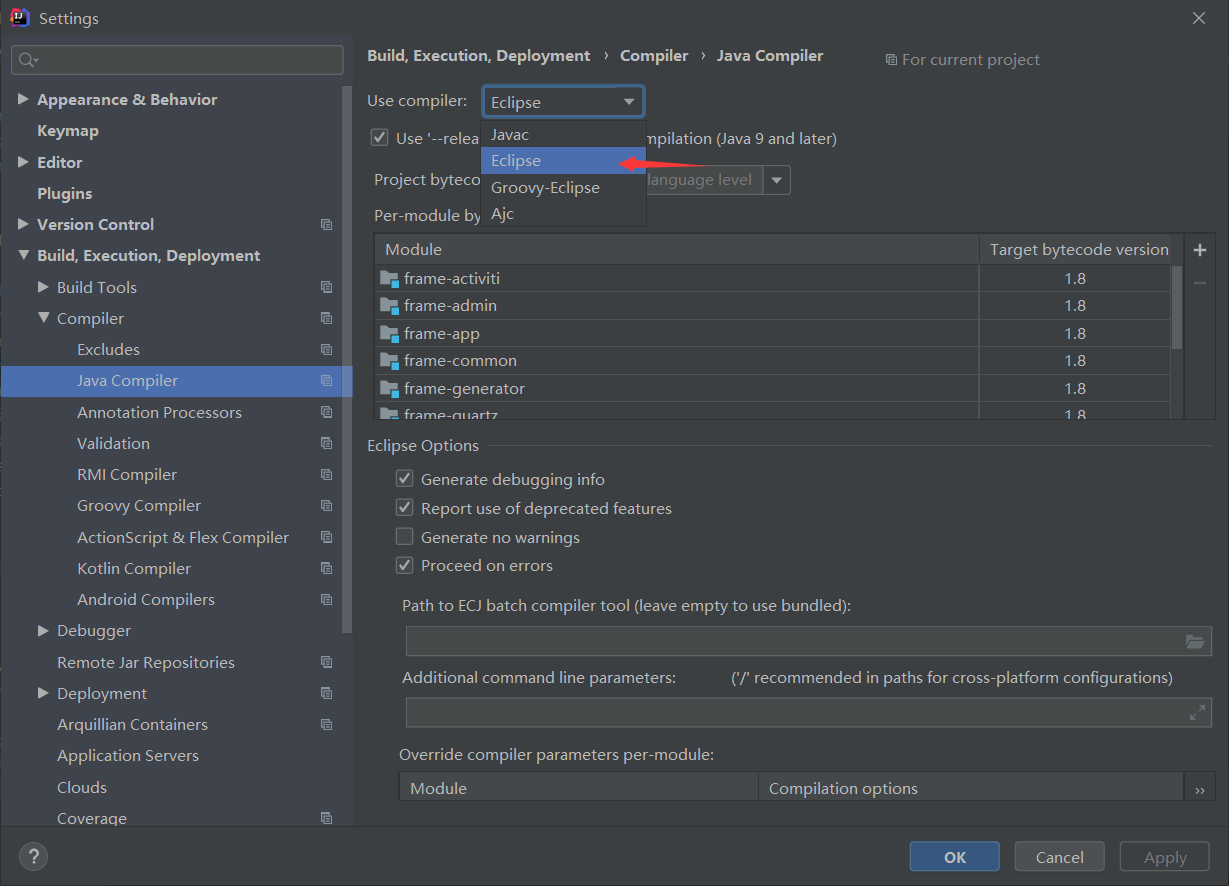
Task: Click the project-level icon beside RMI Compiler
Action: point(326,475)
